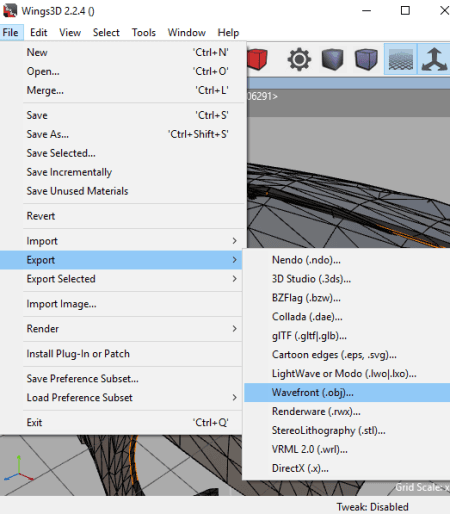
Task: Select the red cube face-mode icon
Action: pyautogui.click(x=257, y=60)
